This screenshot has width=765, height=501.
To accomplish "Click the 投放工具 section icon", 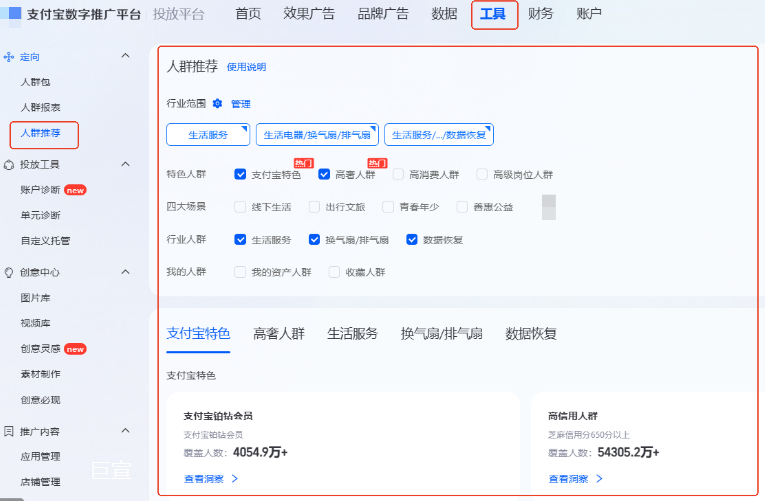I will [x=9, y=165].
